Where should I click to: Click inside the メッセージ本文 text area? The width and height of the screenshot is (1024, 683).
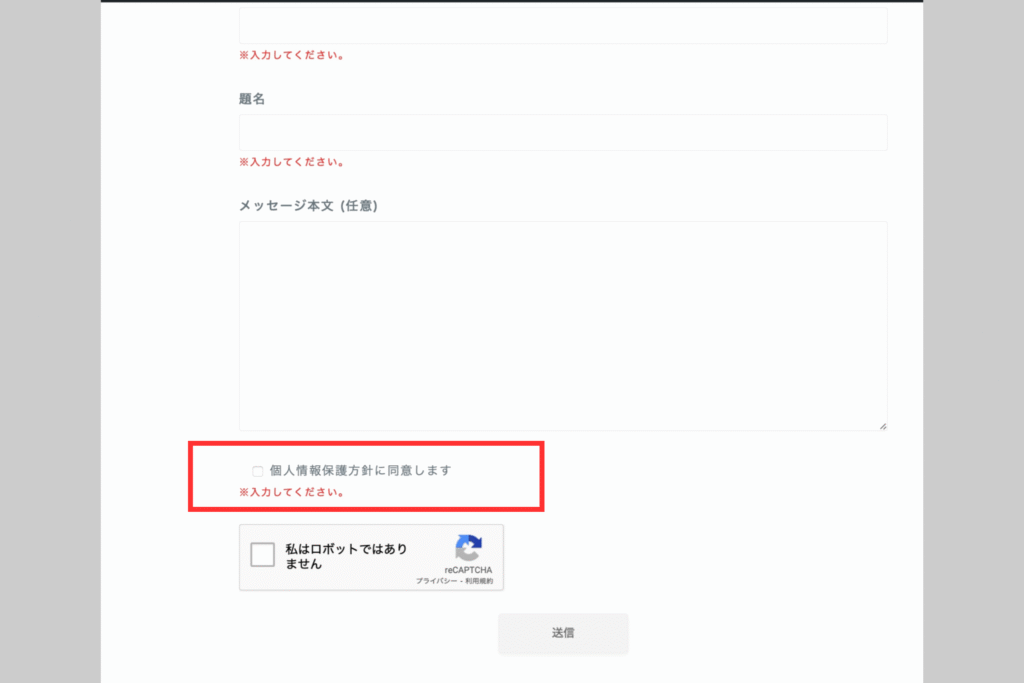[562, 325]
